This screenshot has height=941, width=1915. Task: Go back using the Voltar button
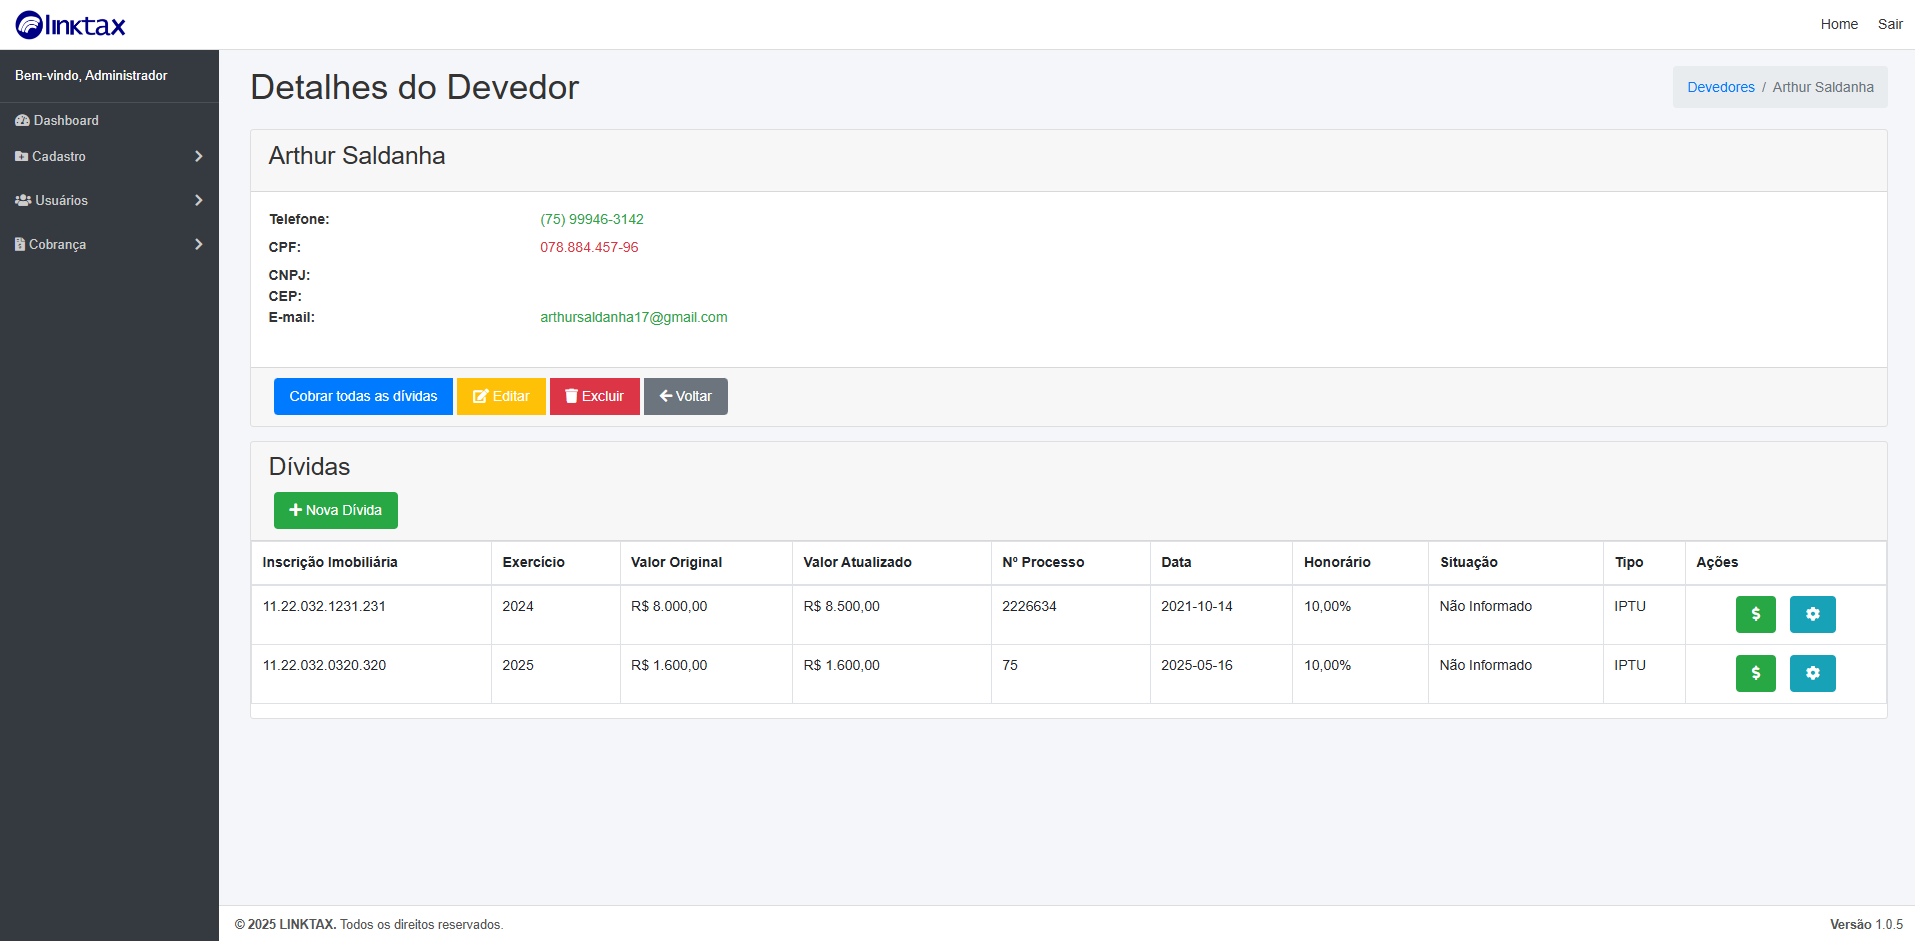point(685,396)
